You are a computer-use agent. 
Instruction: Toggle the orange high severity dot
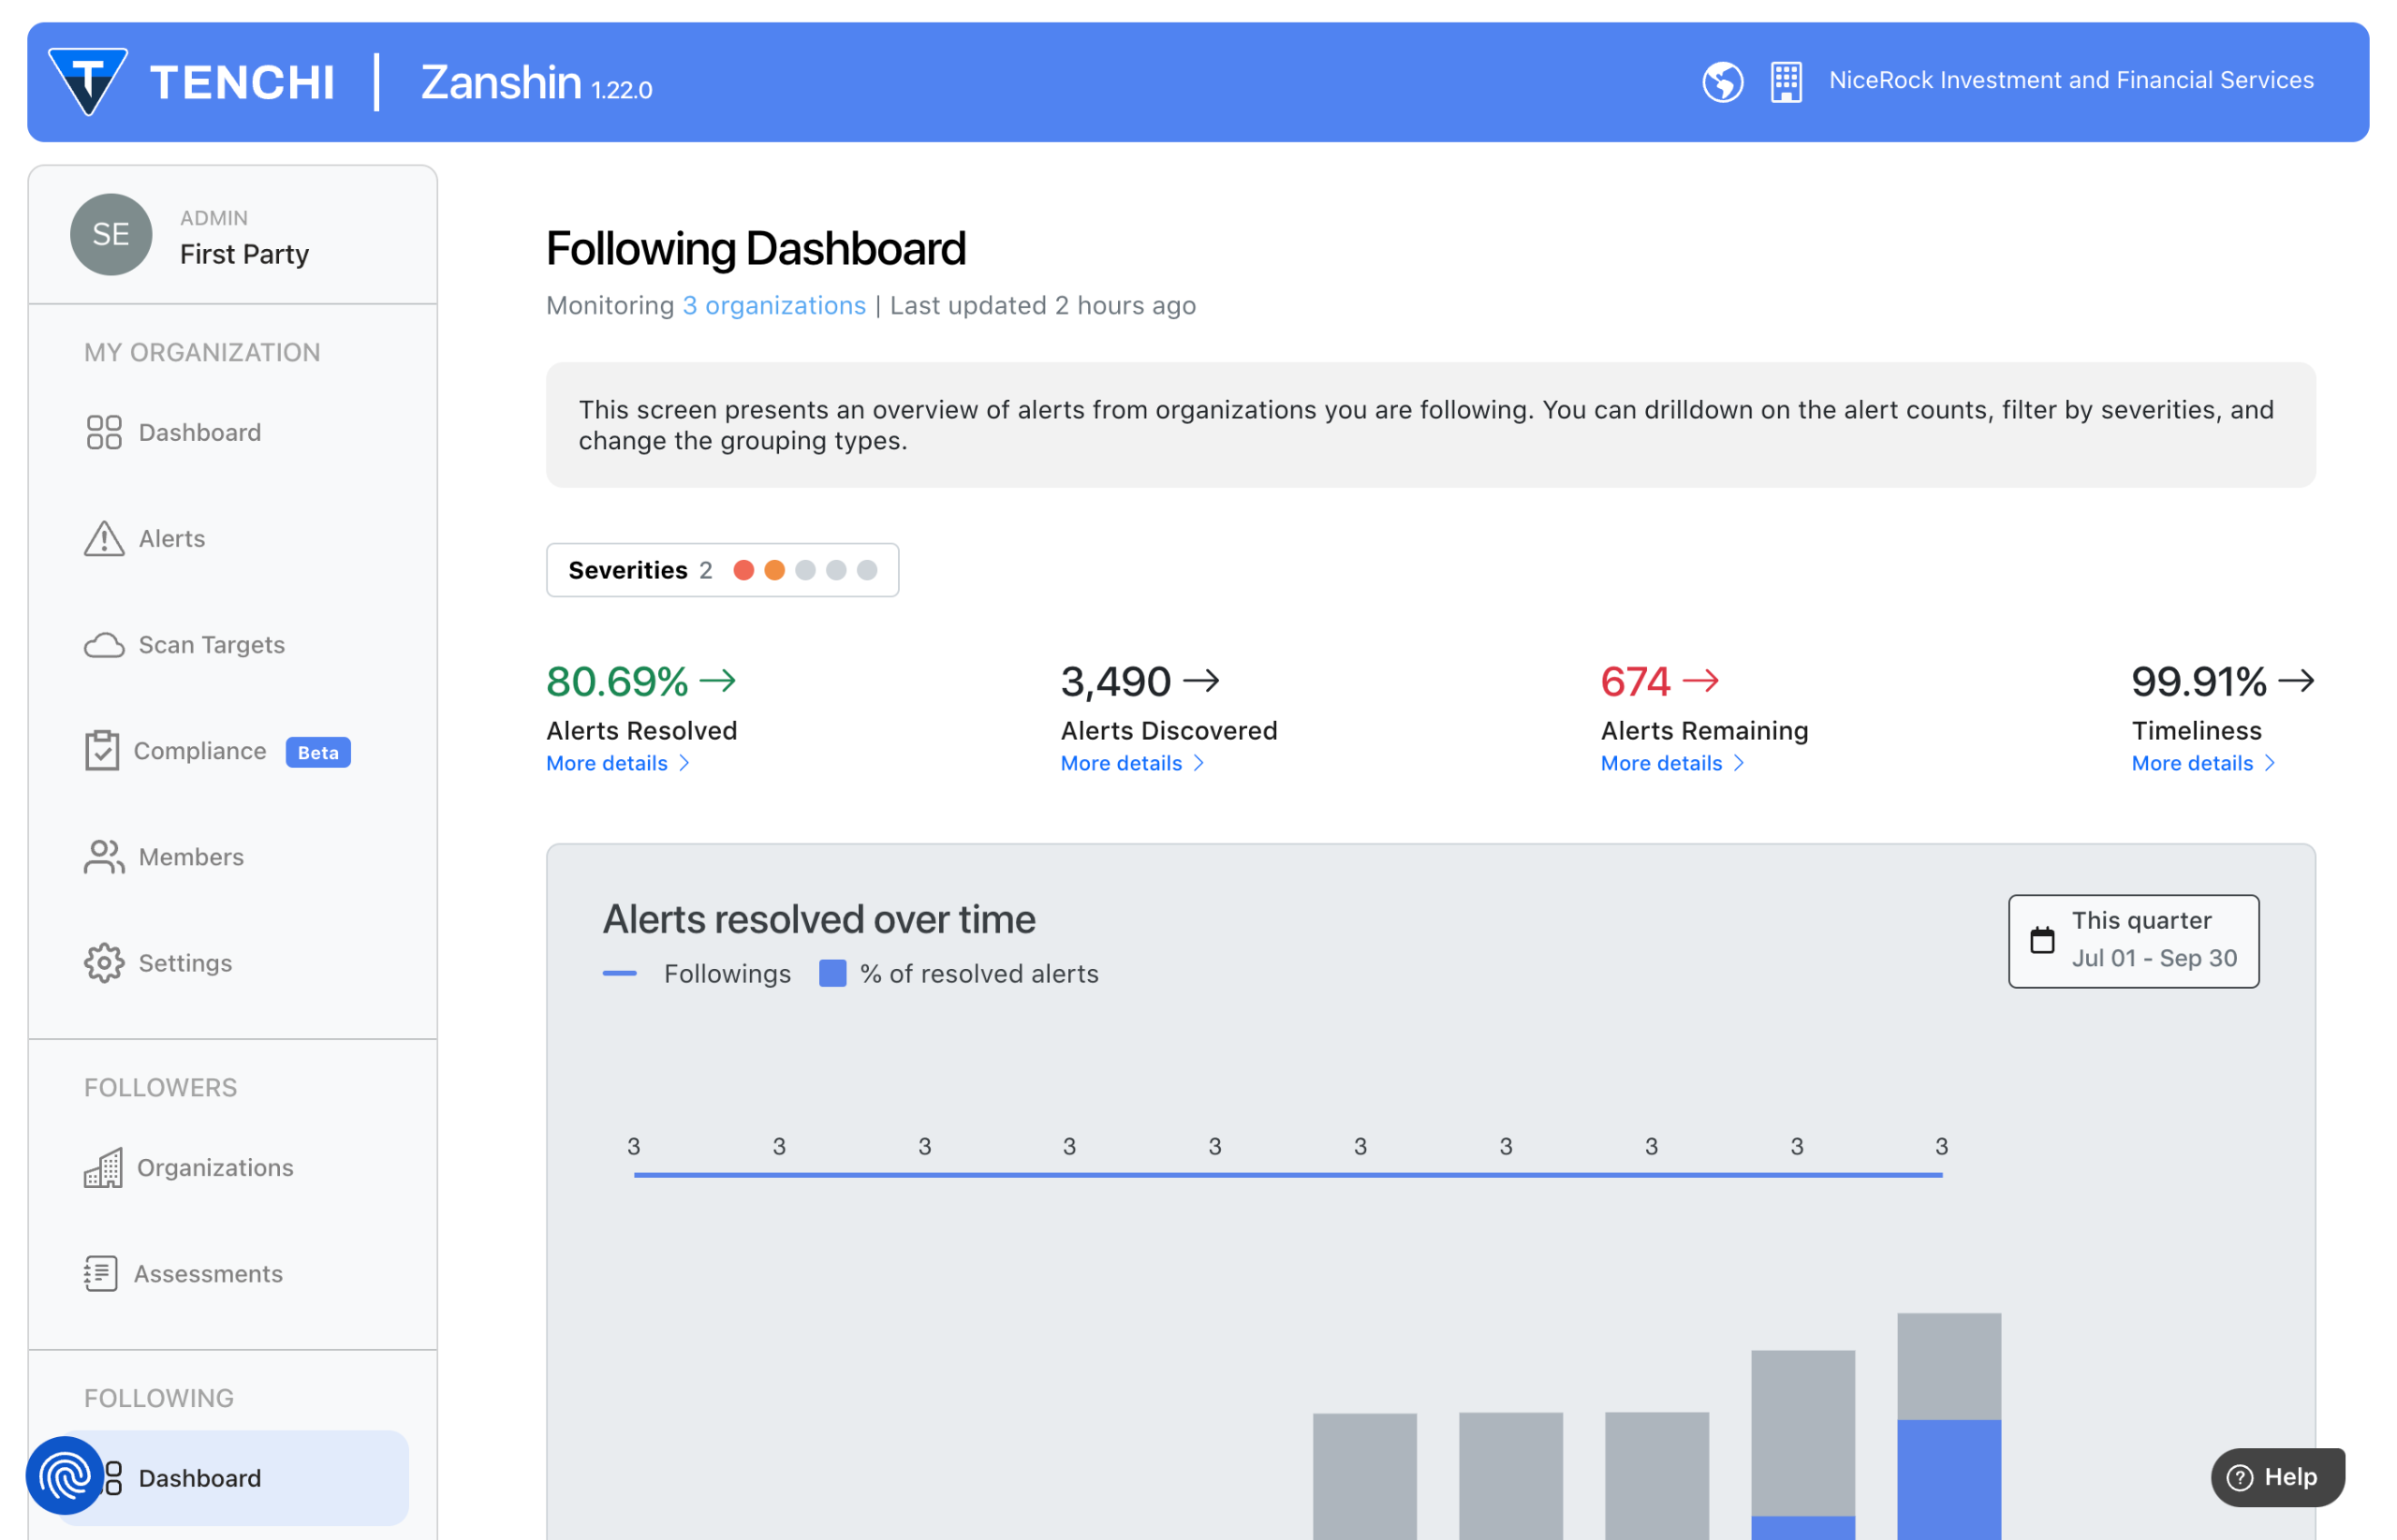click(774, 570)
